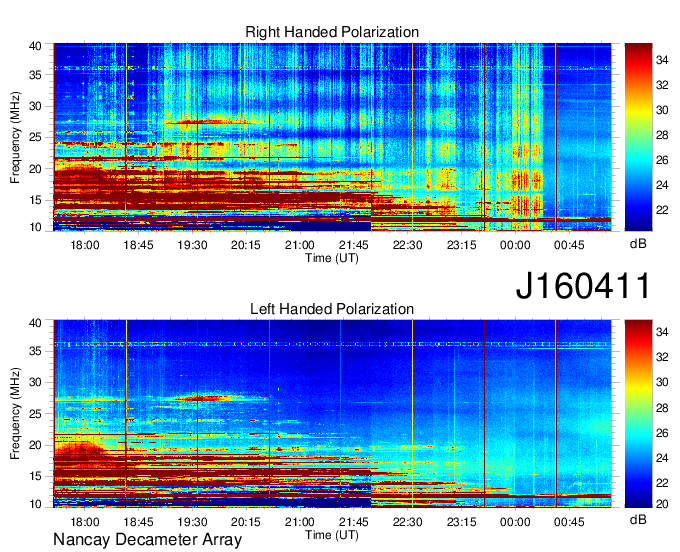The height and width of the screenshot is (552, 680).
Task: Click the 20 MHz tick of the left-handed plot
Action: coord(35,445)
